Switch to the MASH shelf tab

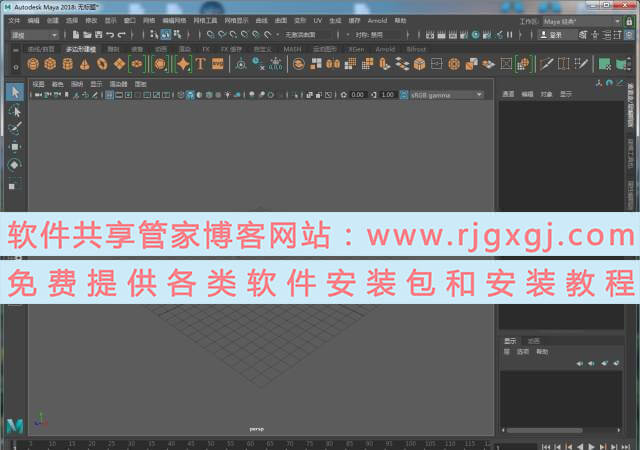pos(292,49)
